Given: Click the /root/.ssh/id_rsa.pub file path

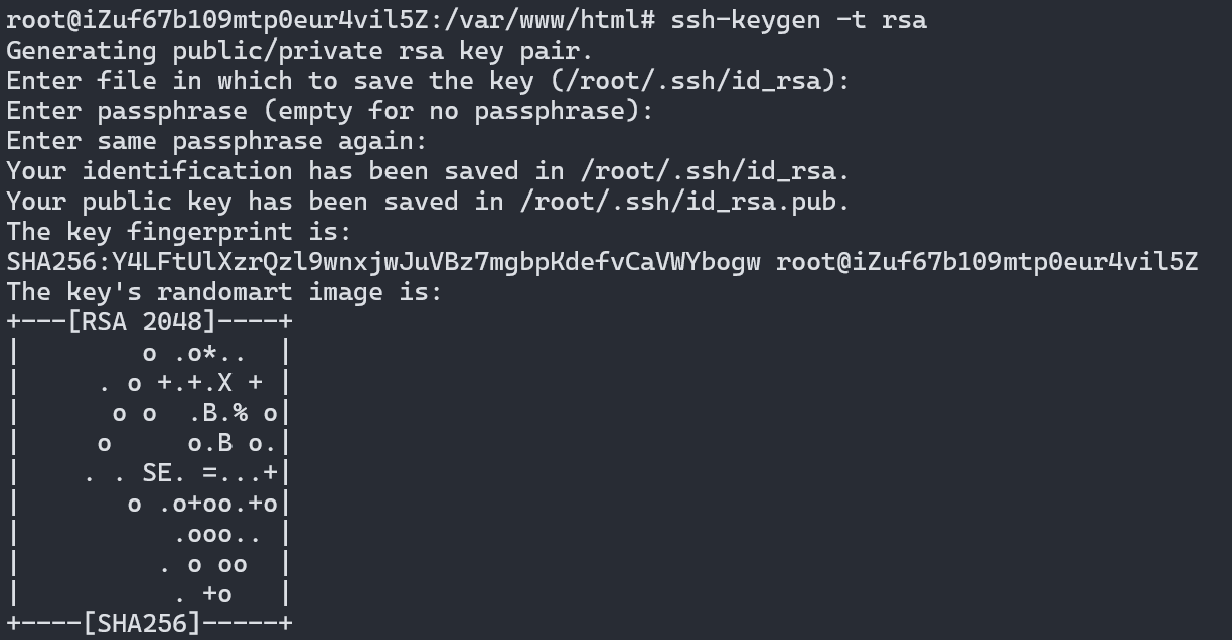Looking at the screenshot, I should [x=675, y=201].
